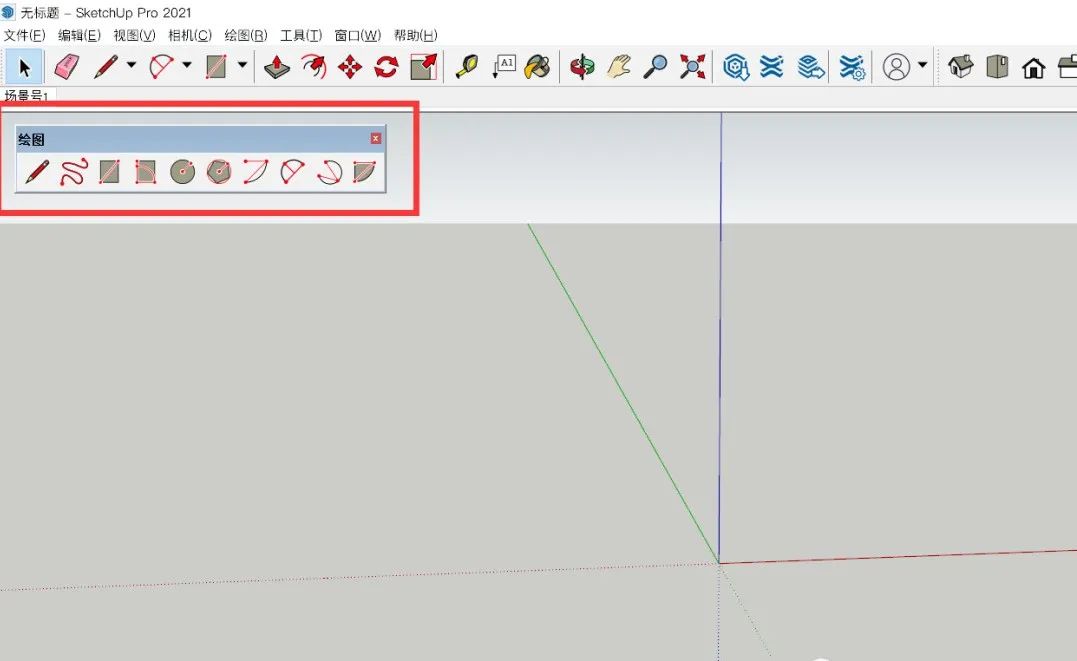Select Freehand squiggle tool in 绘图 toolbar
The width and height of the screenshot is (1077, 661).
point(73,171)
